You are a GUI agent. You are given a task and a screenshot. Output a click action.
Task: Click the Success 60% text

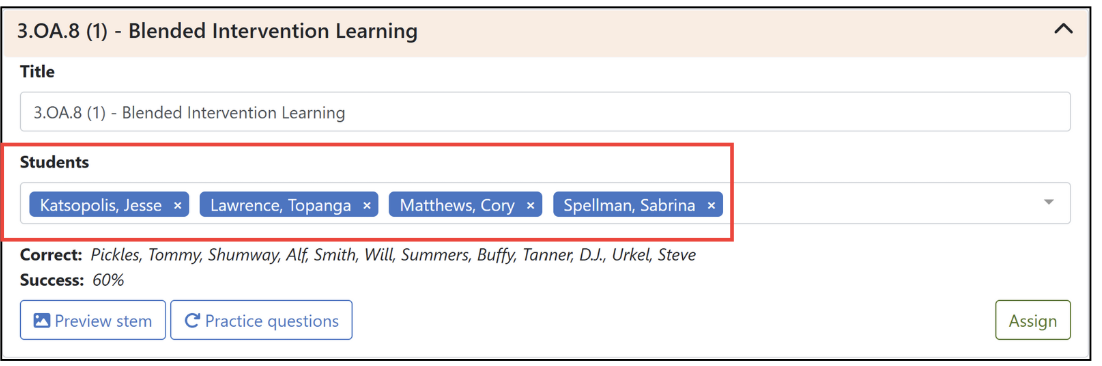point(72,280)
